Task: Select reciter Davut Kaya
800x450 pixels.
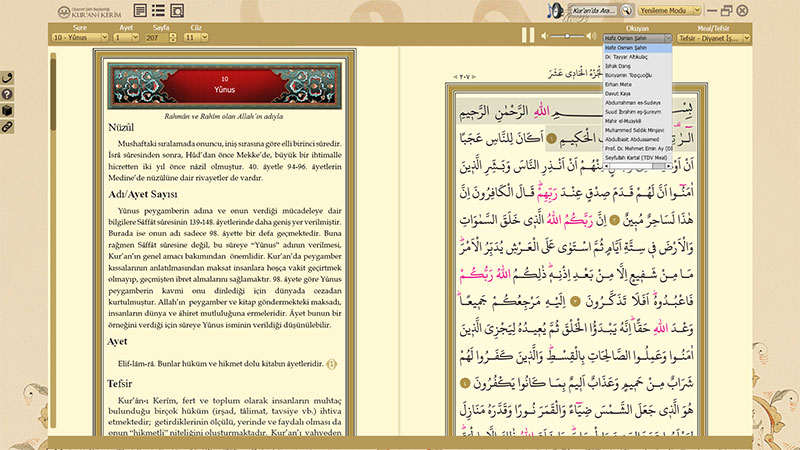Action: click(637, 94)
